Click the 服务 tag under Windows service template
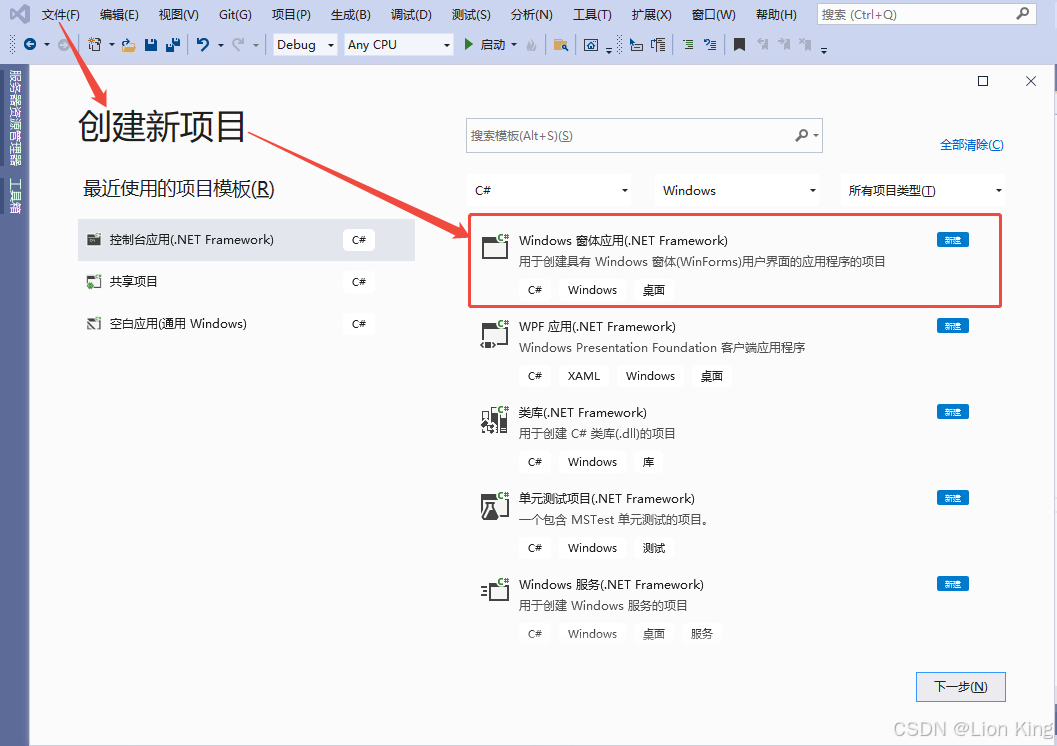This screenshot has height=746, width=1057. [701, 634]
